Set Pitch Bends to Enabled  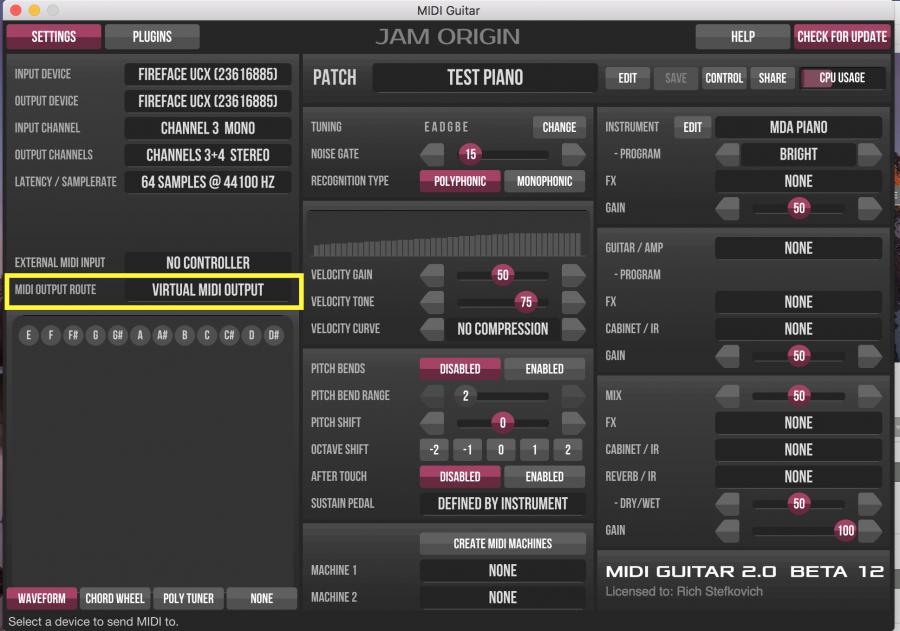(x=544, y=369)
